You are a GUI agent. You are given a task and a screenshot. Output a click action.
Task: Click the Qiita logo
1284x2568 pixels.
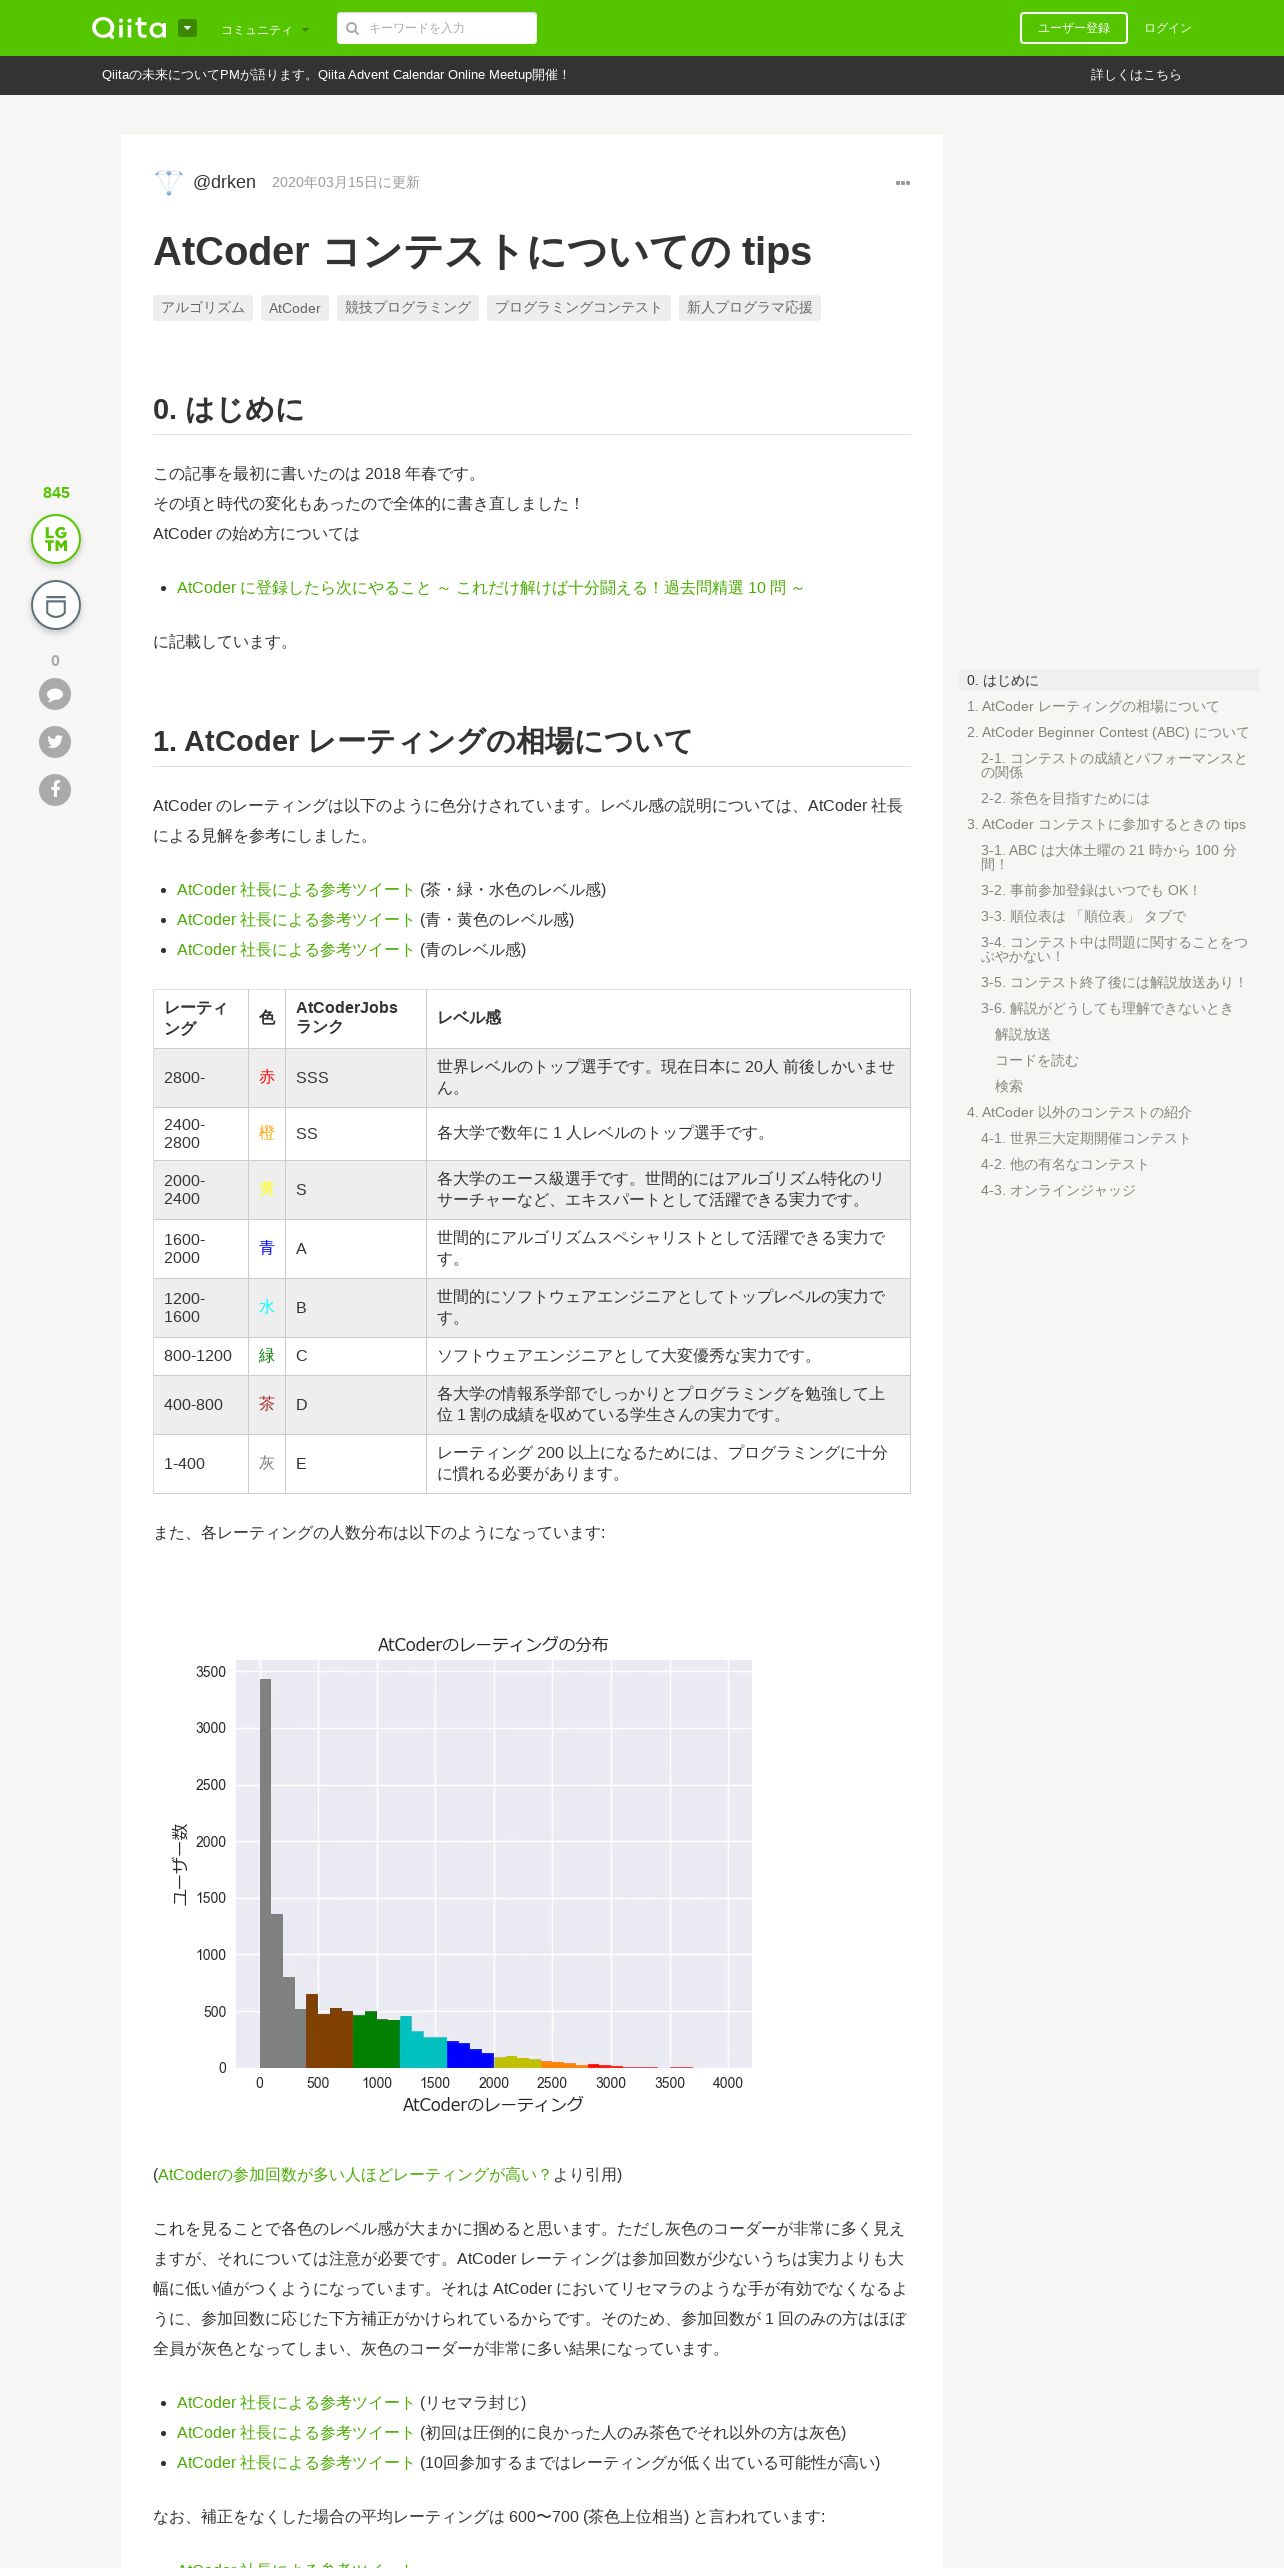pos(129,28)
